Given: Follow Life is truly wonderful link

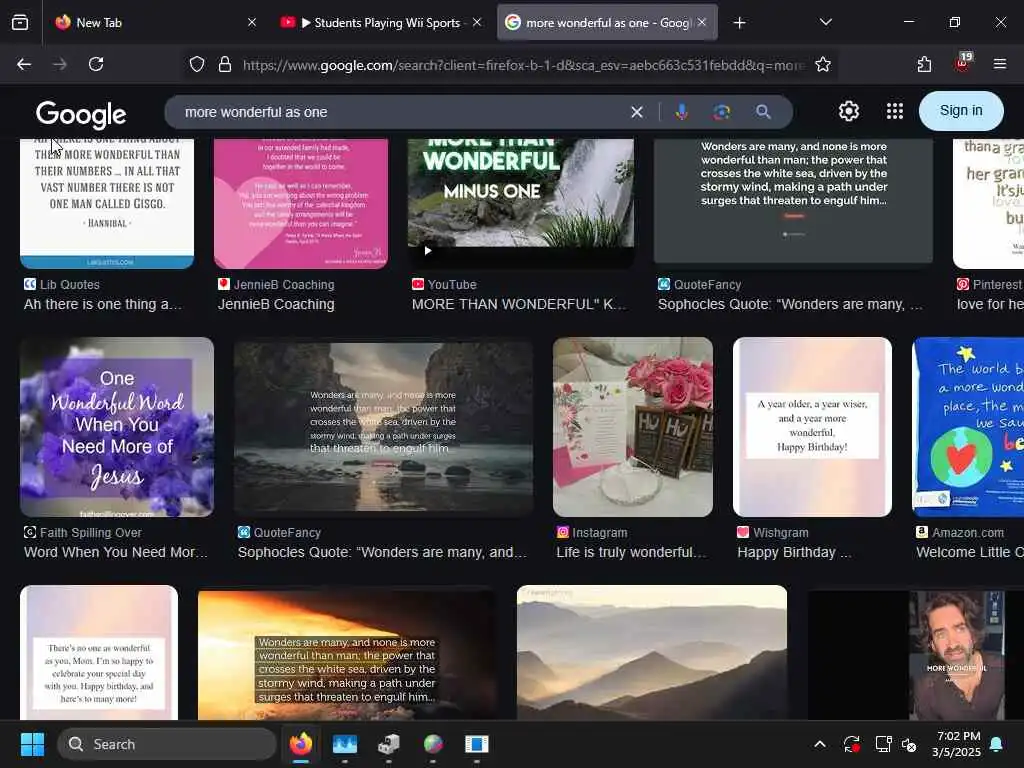Looking at the screenshot, I should 632,552.
